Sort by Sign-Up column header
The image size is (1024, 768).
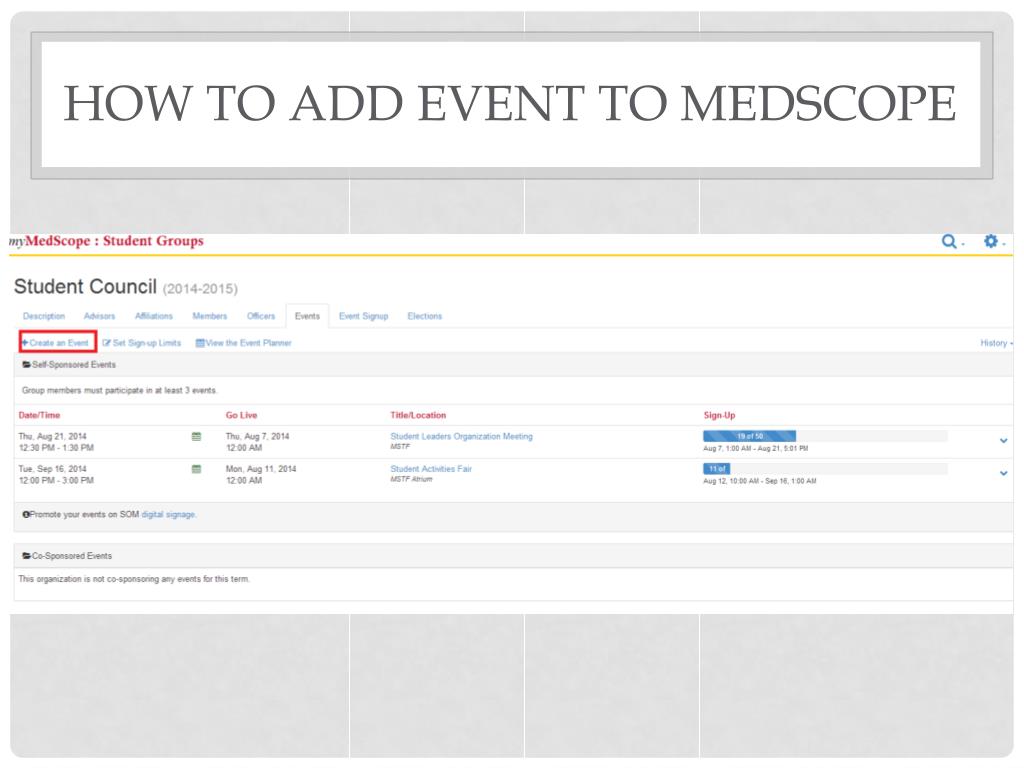coord(719,415)
